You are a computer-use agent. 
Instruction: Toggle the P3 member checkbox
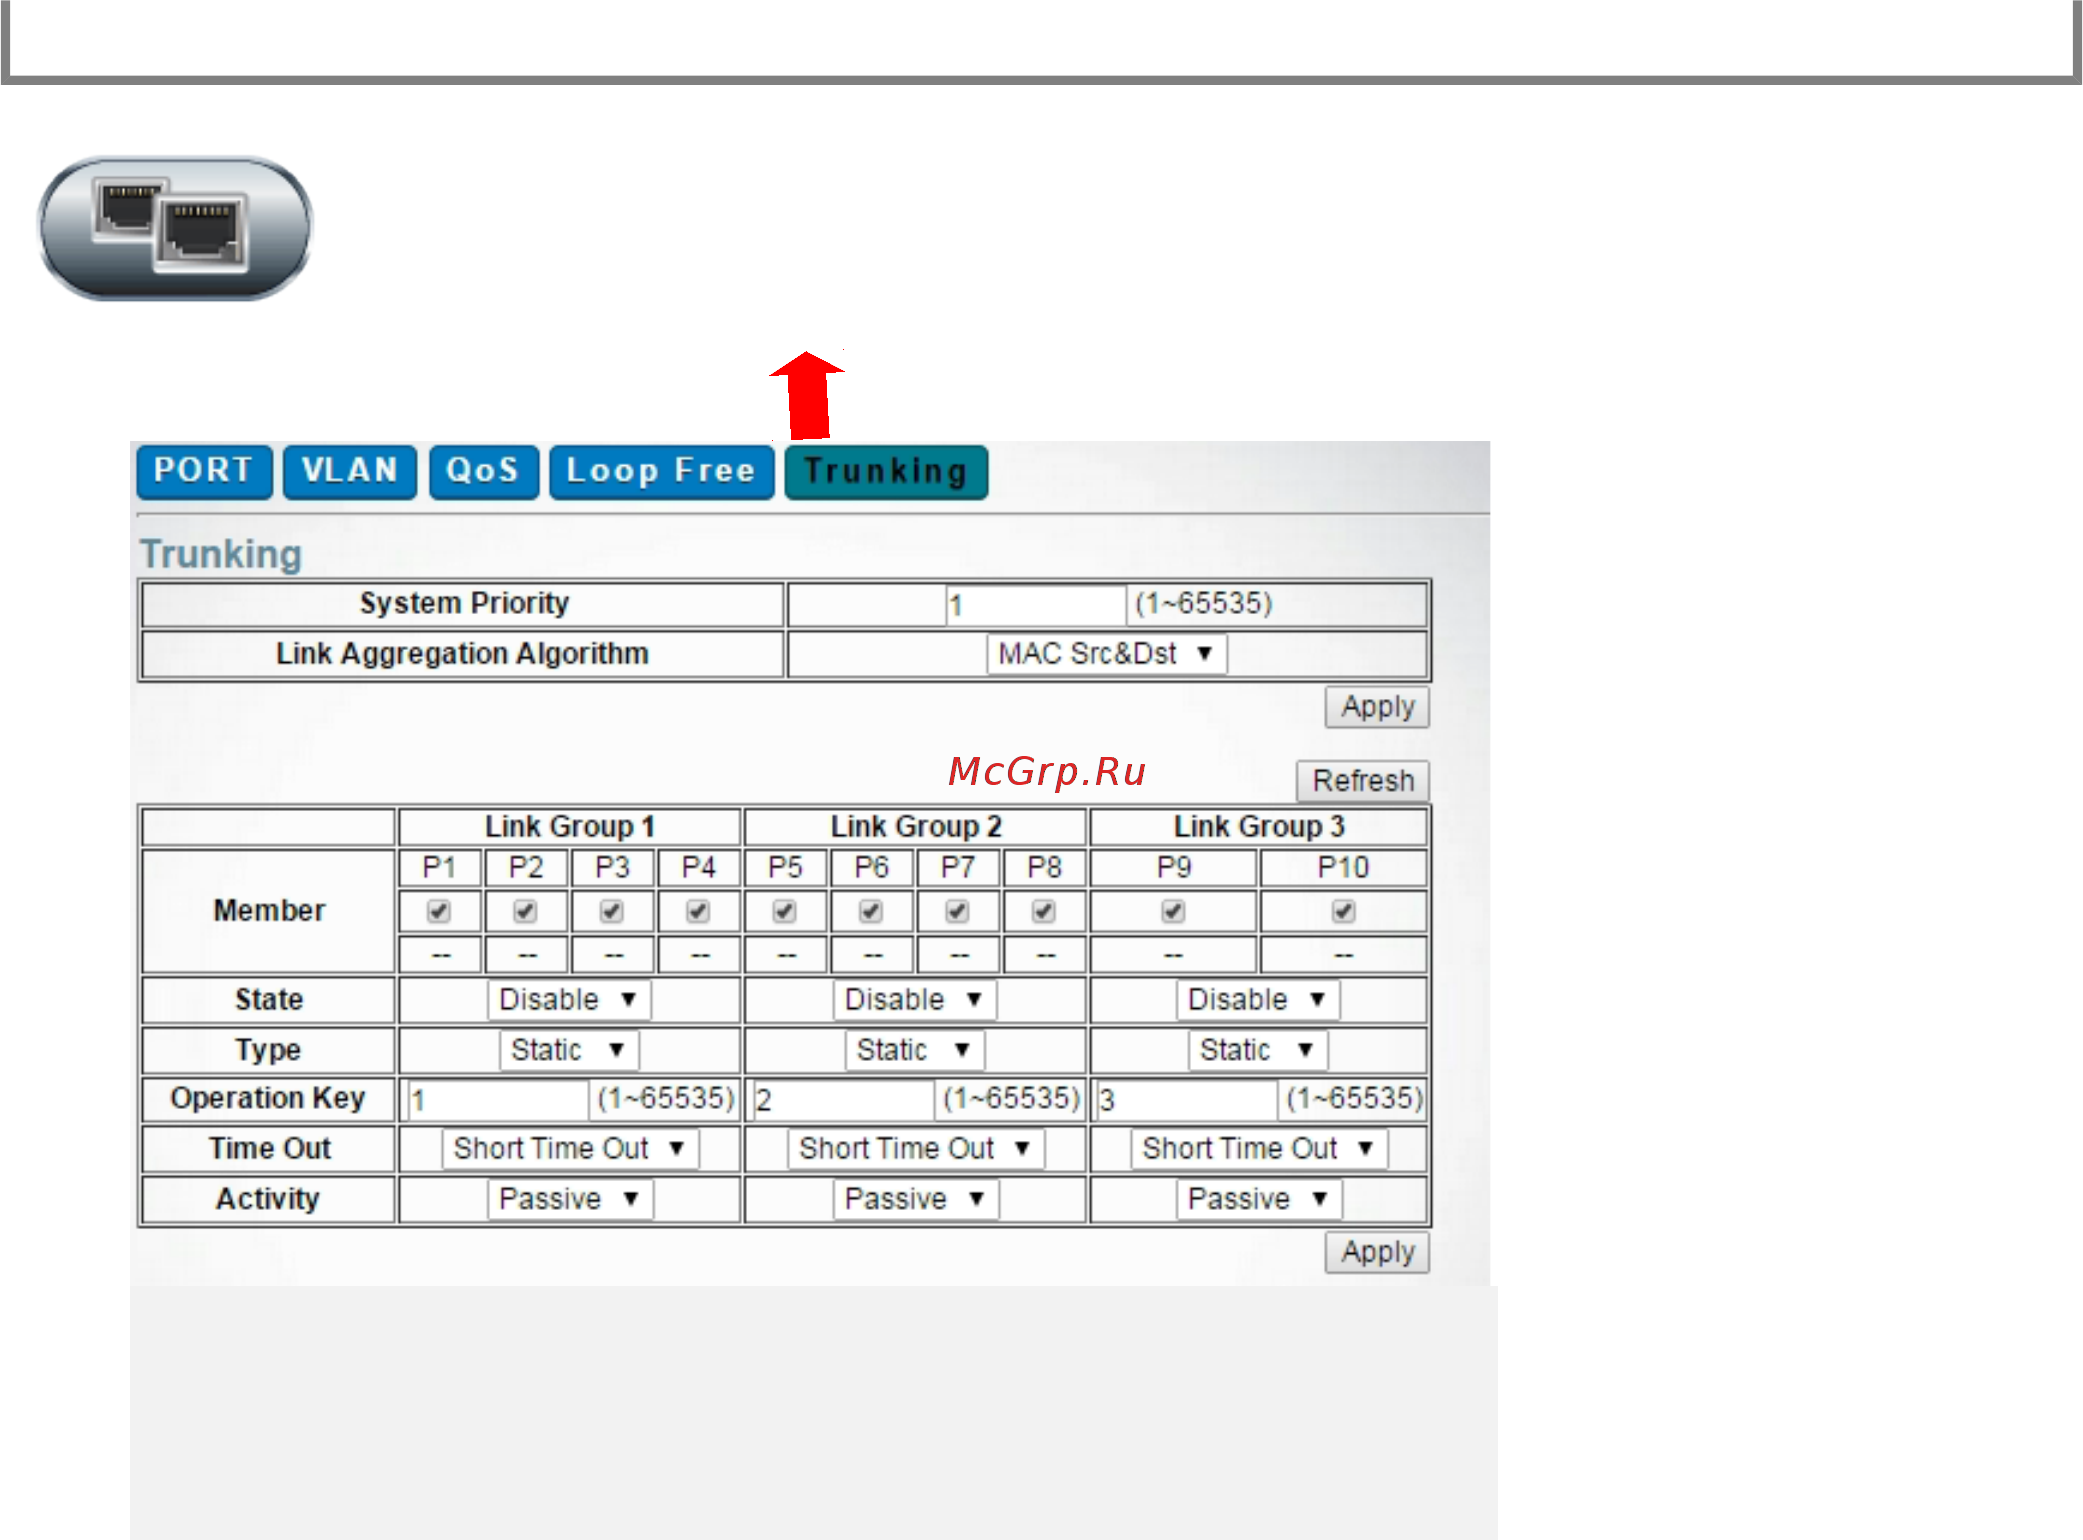(612, 911)
